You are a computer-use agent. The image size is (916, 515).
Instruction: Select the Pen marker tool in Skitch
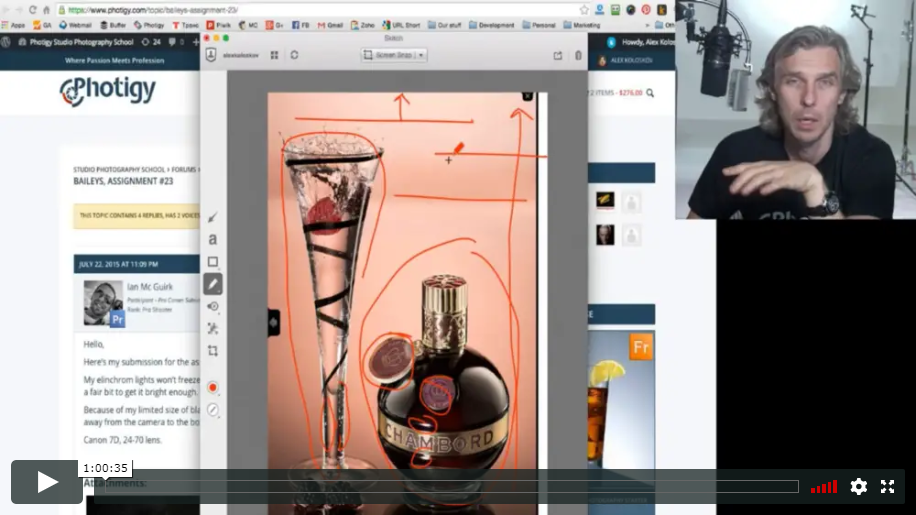(x=213, y=284)
